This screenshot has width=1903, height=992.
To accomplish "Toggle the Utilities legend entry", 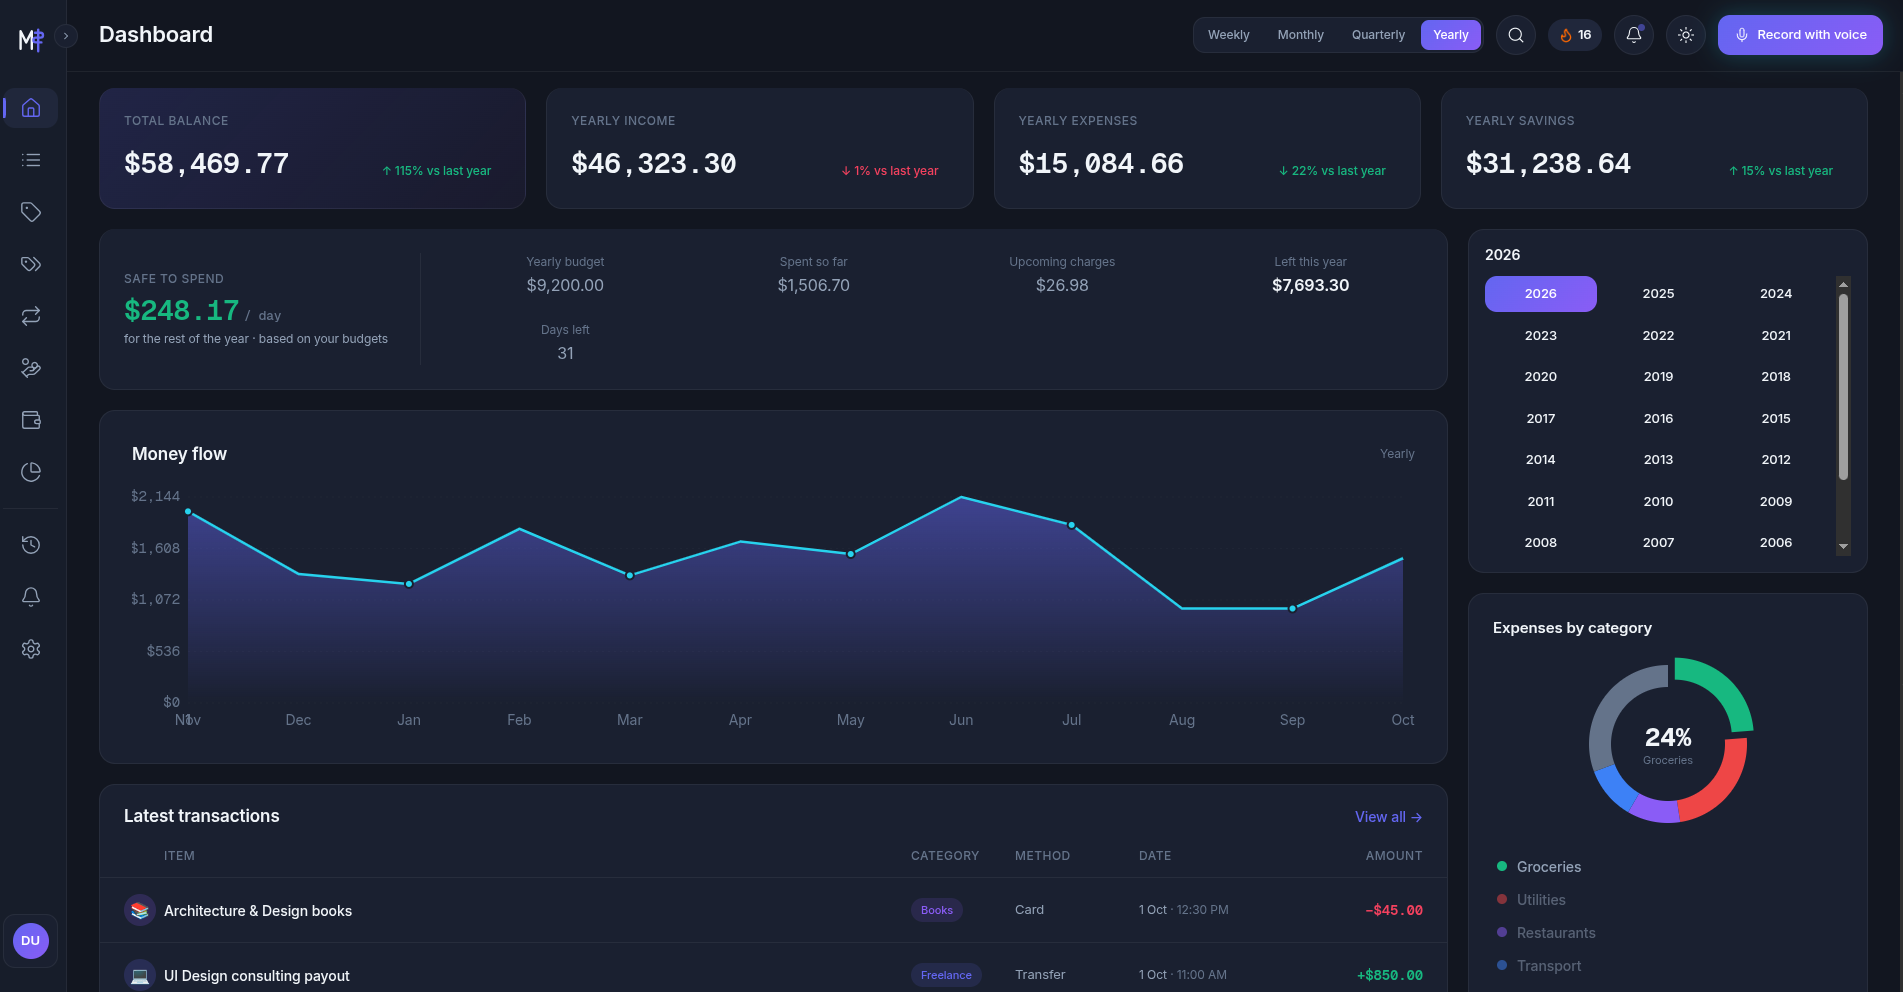I will pyautogui.click(x=1531, y=900).
